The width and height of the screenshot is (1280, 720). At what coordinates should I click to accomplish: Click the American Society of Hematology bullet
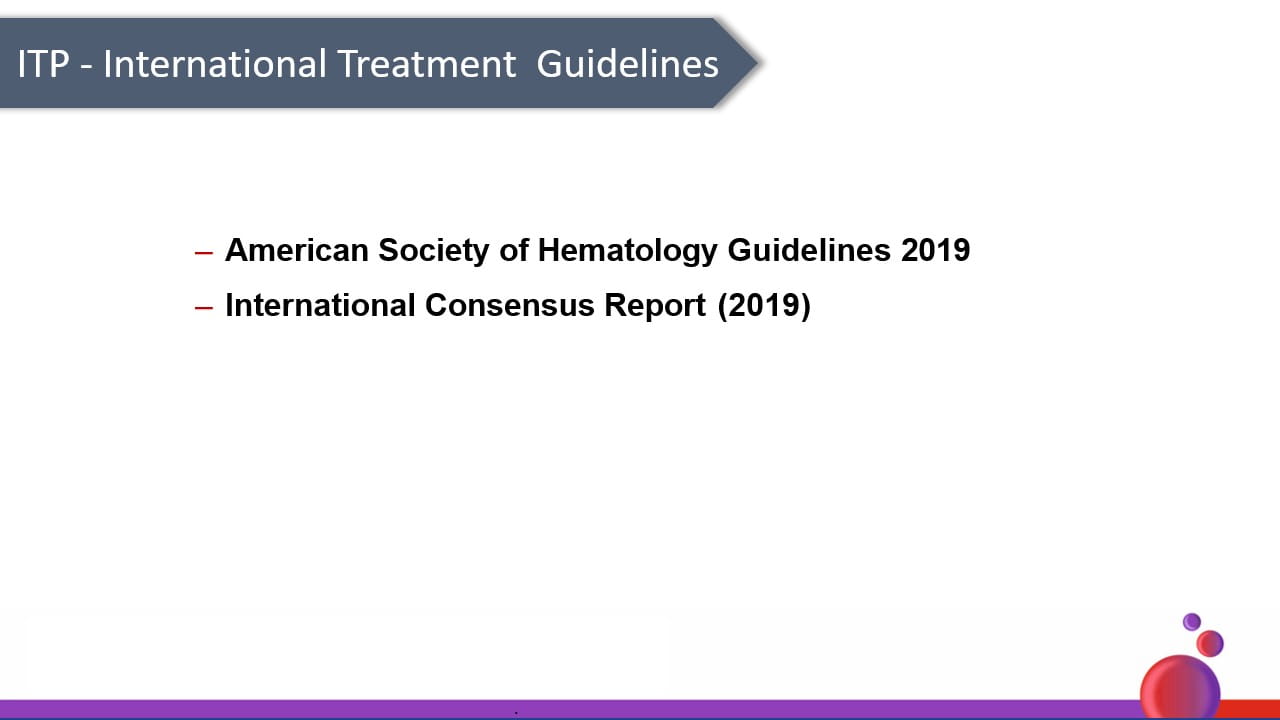point(597,250)
